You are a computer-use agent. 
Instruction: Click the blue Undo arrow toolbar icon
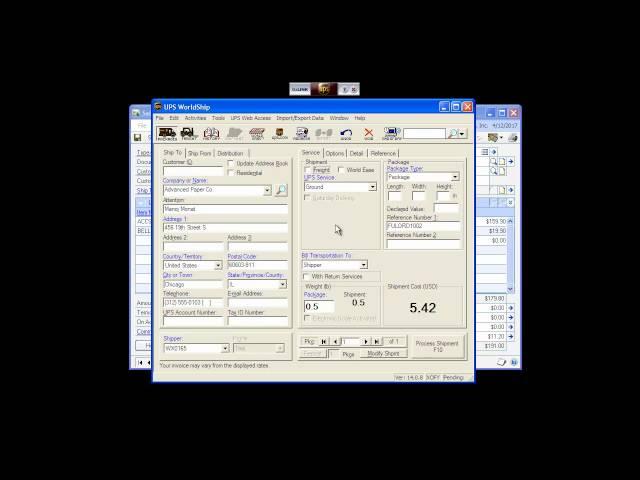click(346, 133)
